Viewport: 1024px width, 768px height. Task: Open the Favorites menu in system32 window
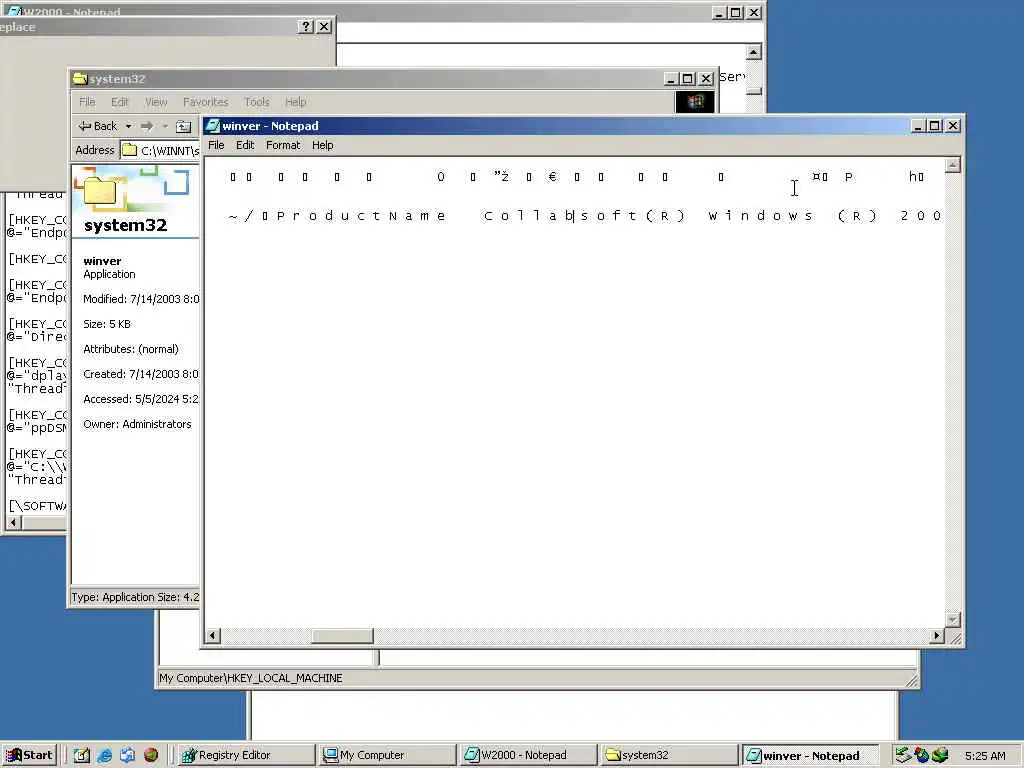point(206,102)
